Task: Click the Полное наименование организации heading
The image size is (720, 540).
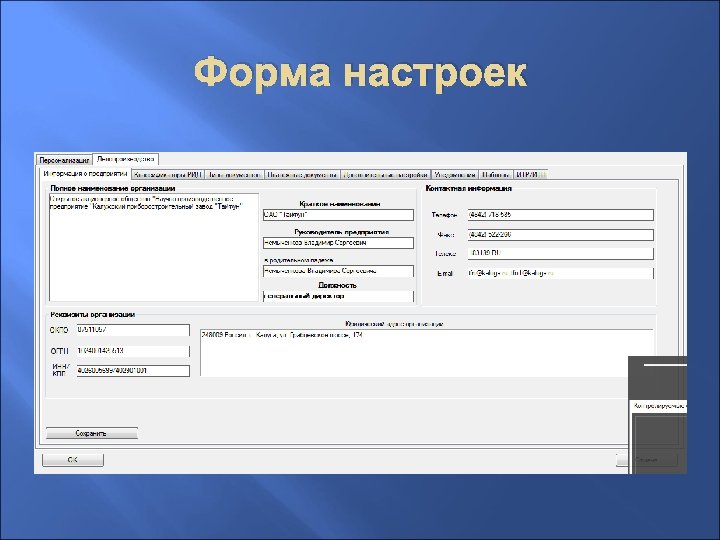Action: point(112,188)
